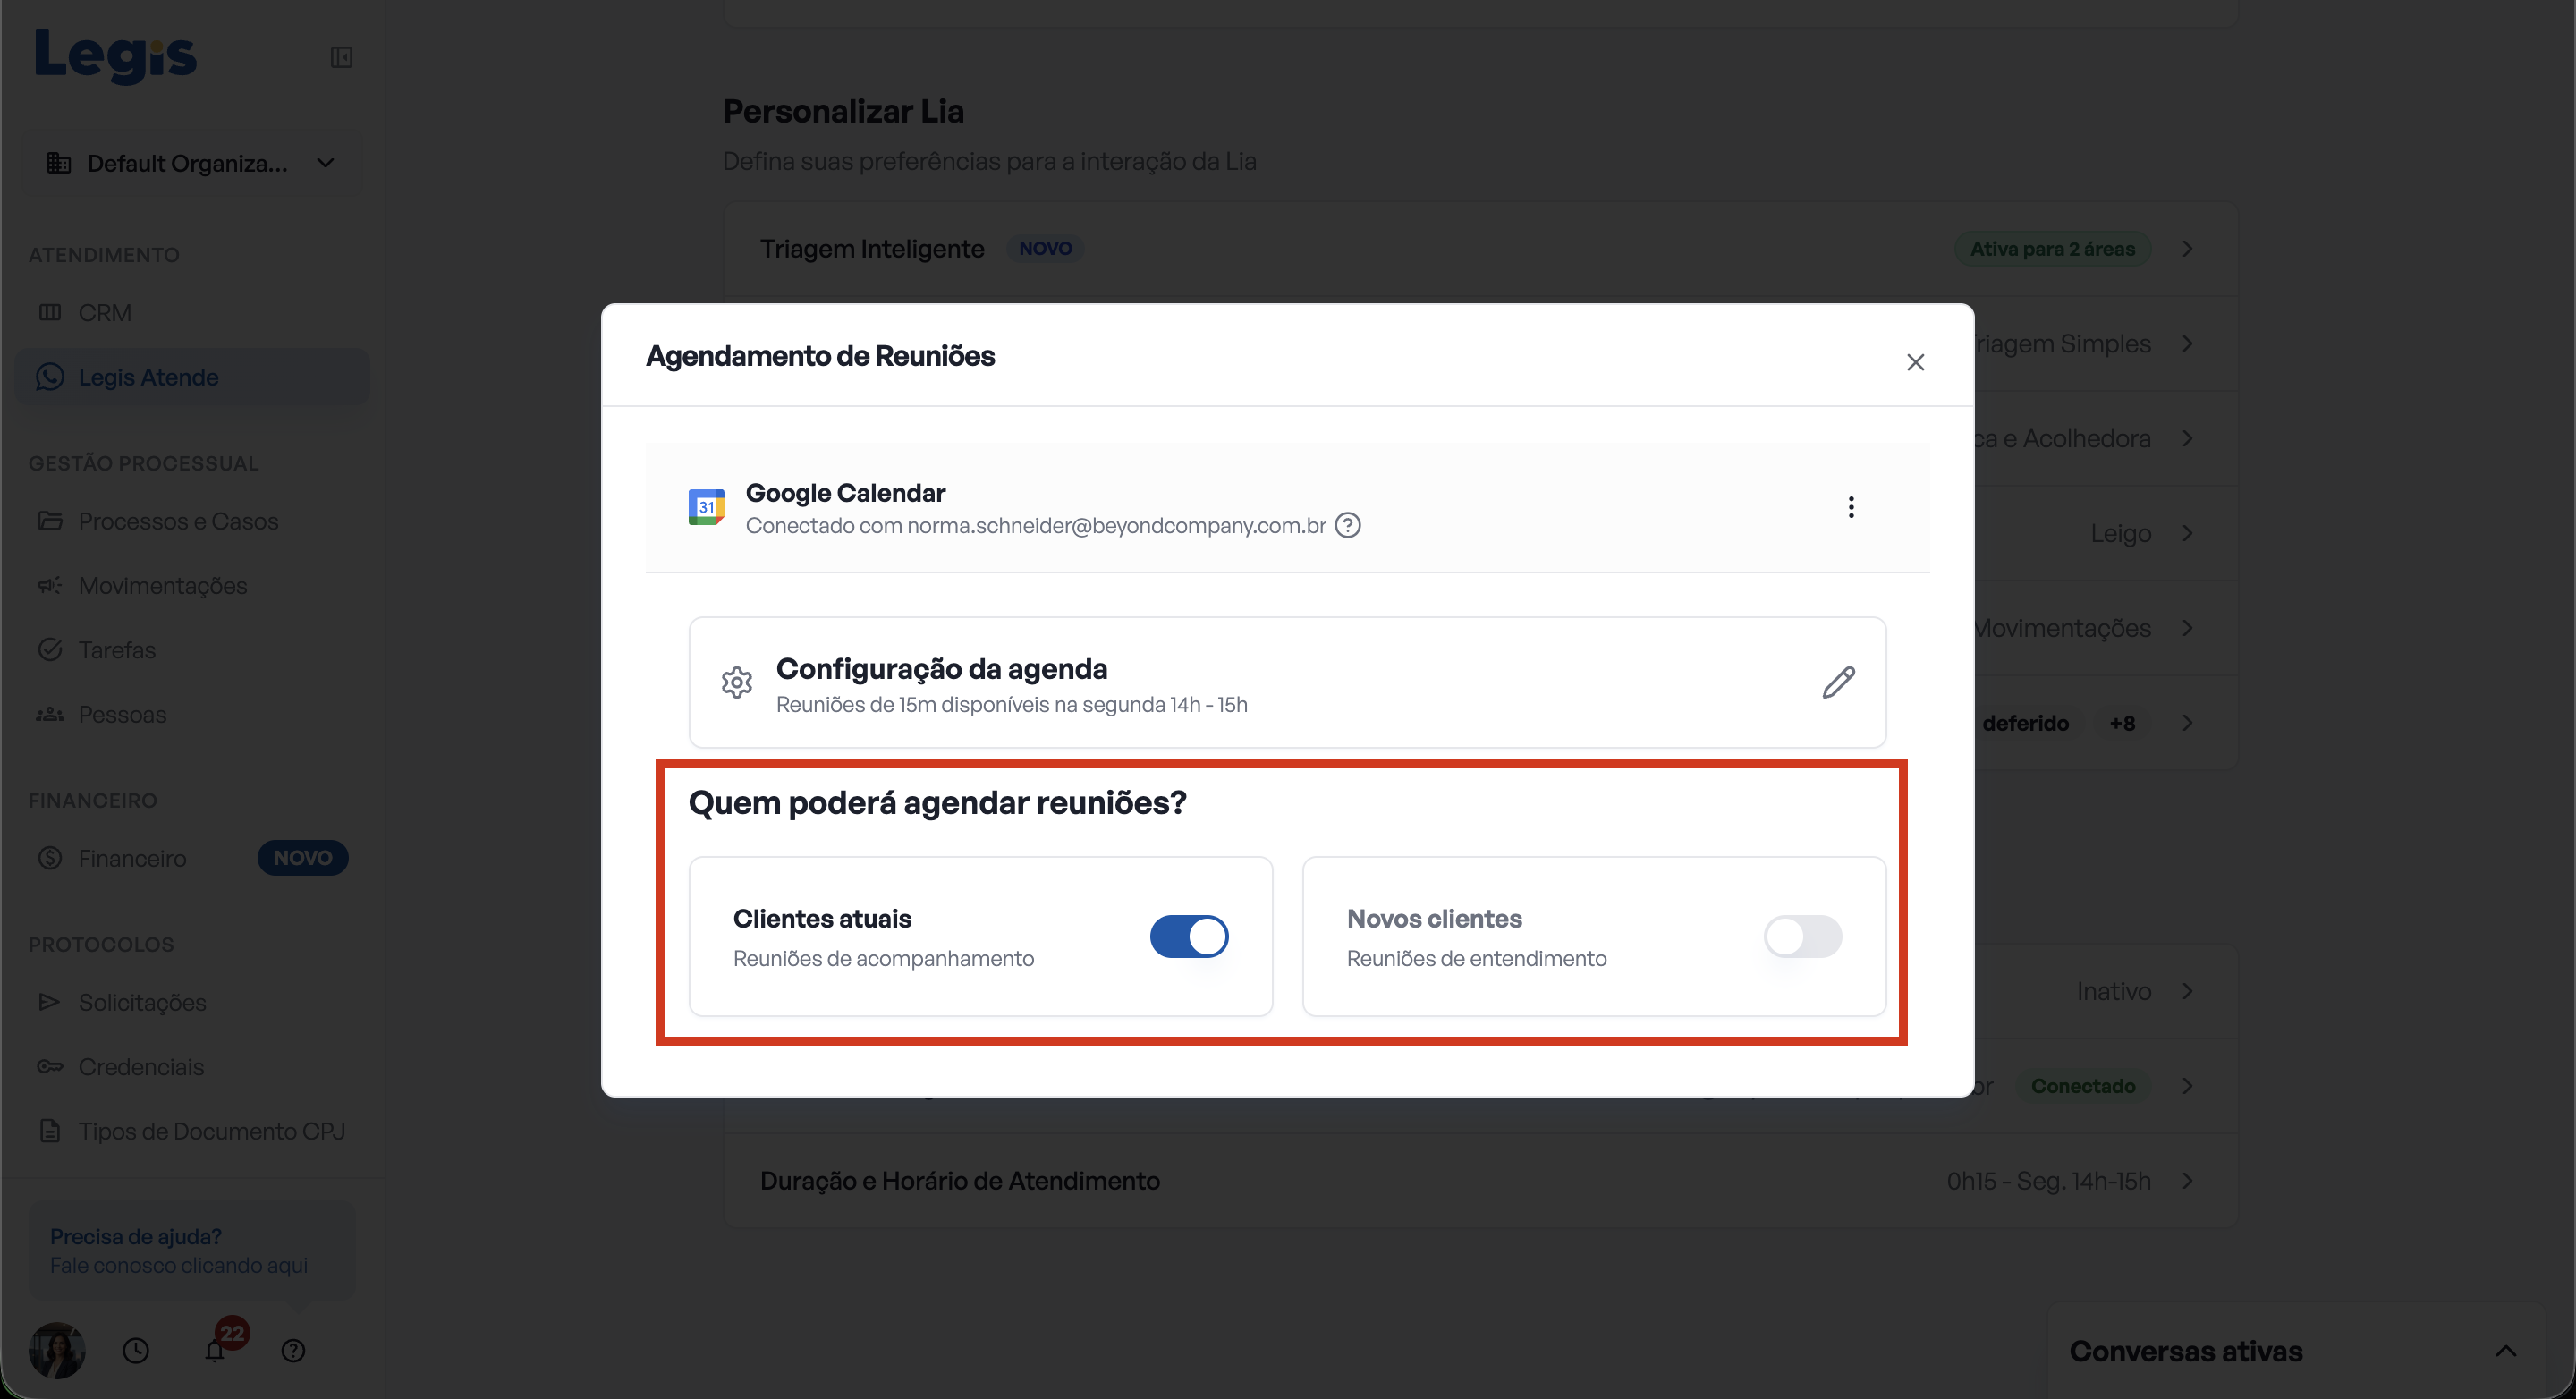Click the help circle icon in sidebar footer

tap(293, 1351)
